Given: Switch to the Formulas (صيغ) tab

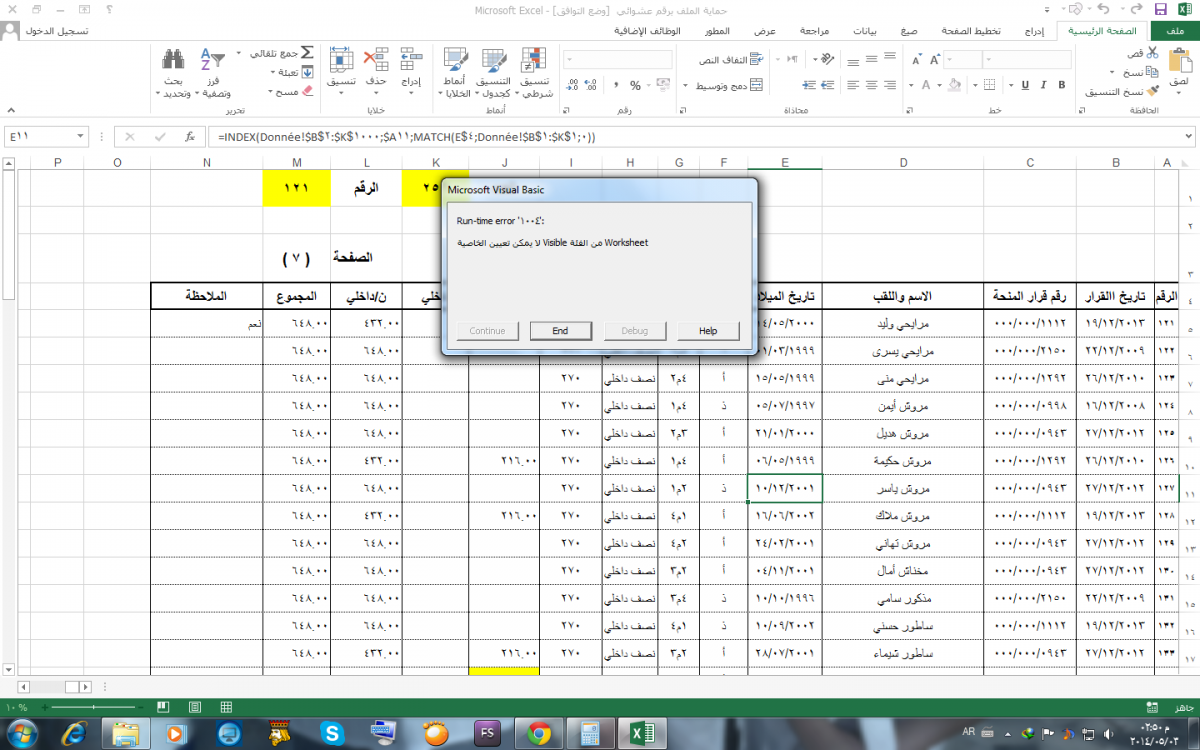Looking at the screenshot, I should coord(908,31).
